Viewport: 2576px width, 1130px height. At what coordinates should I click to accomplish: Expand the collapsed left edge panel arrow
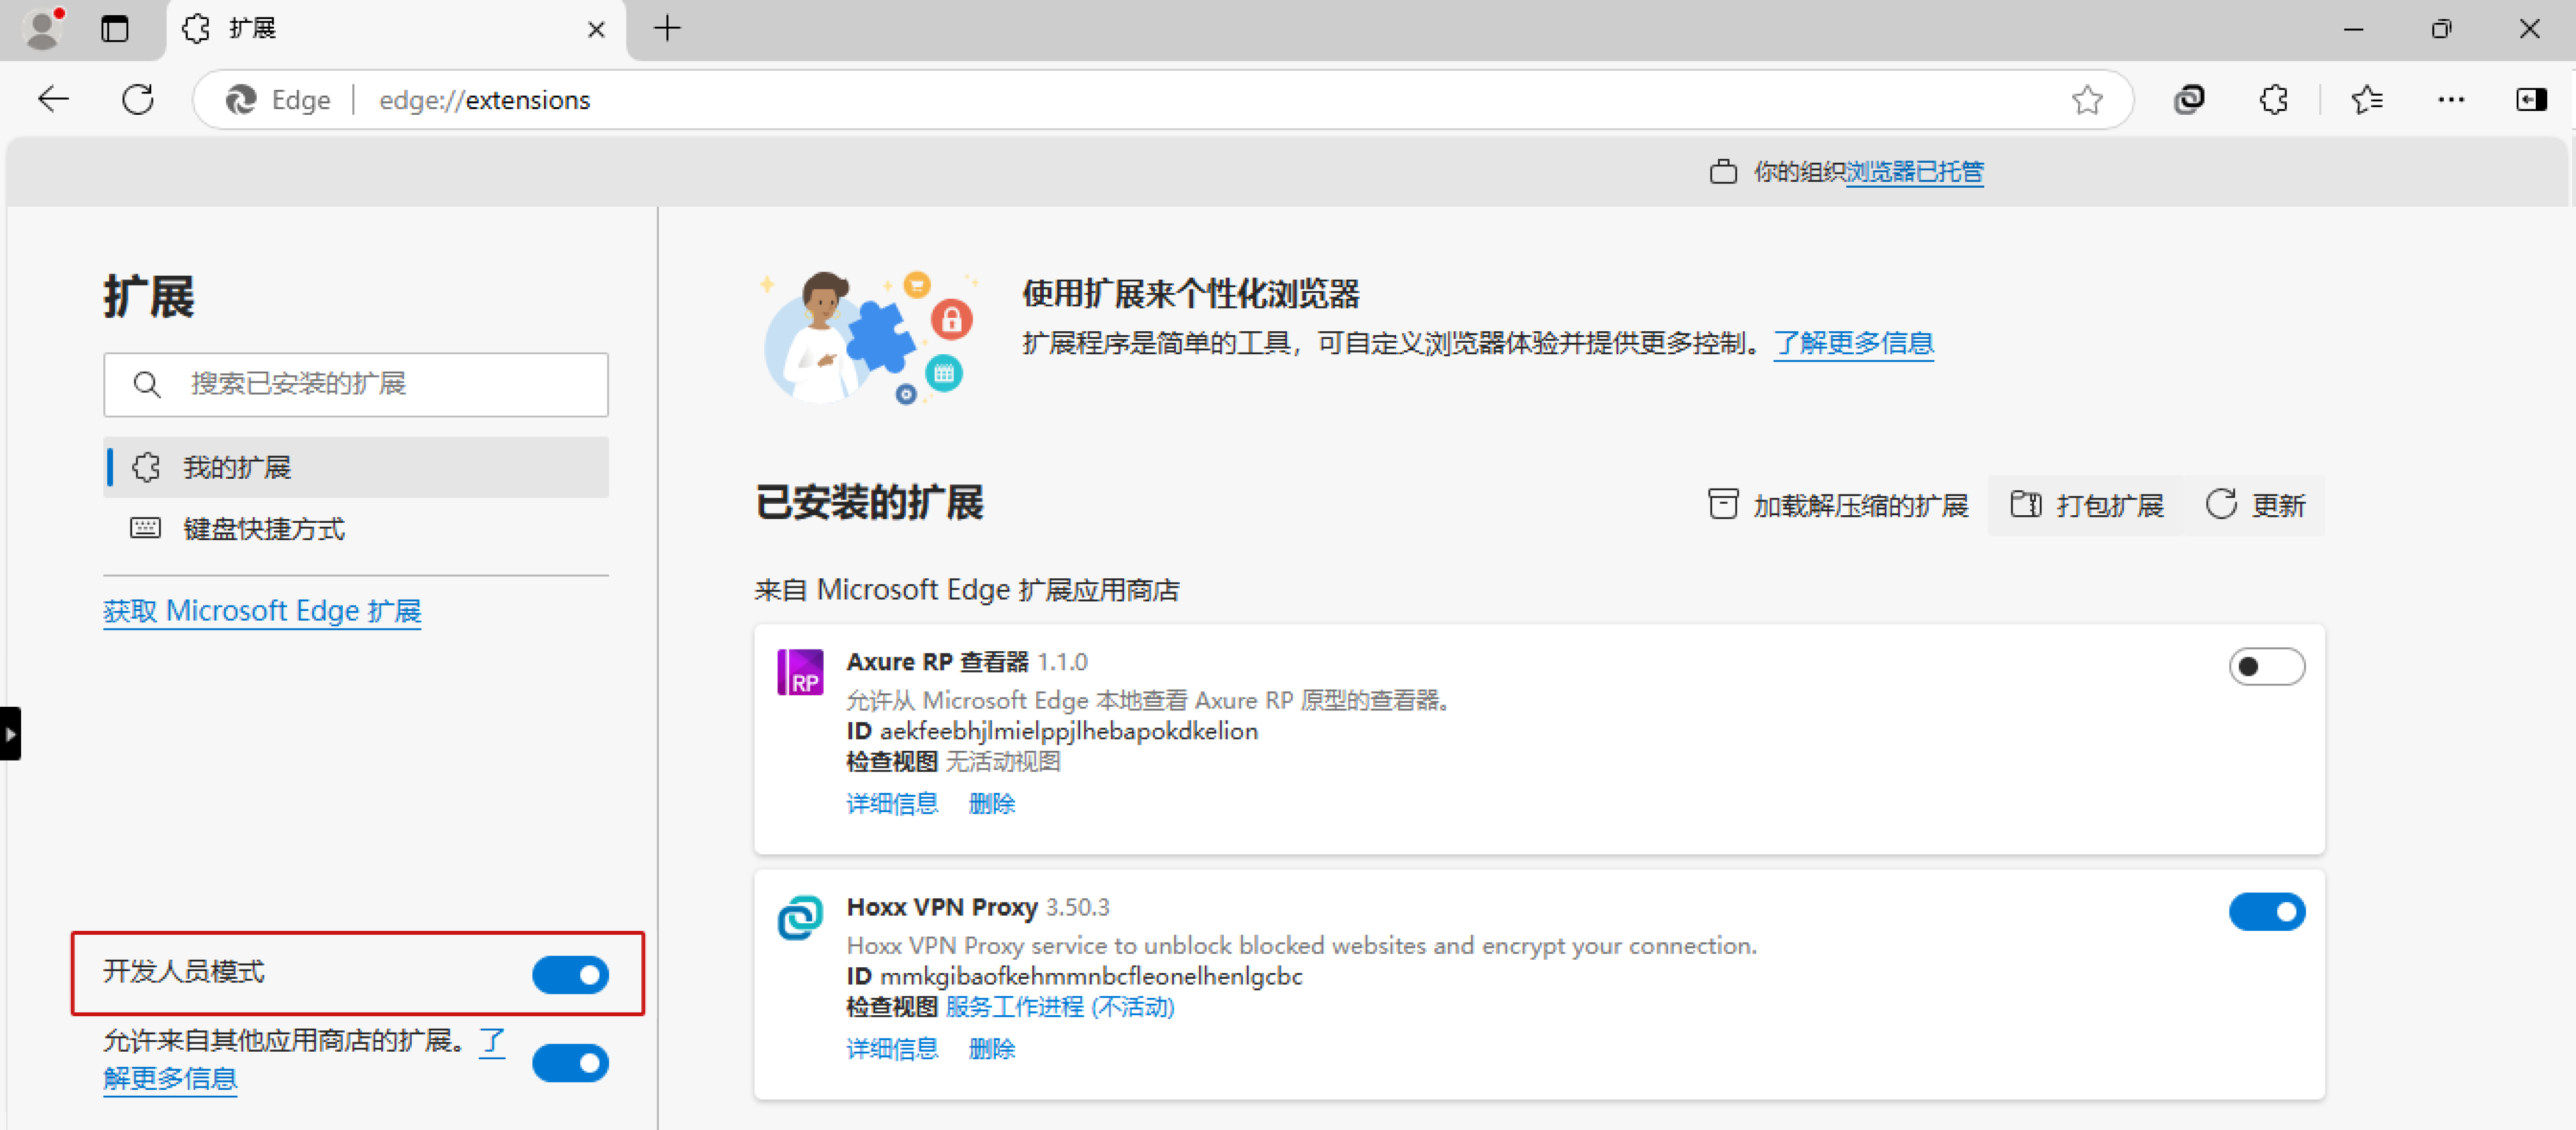tap(10, 733)
